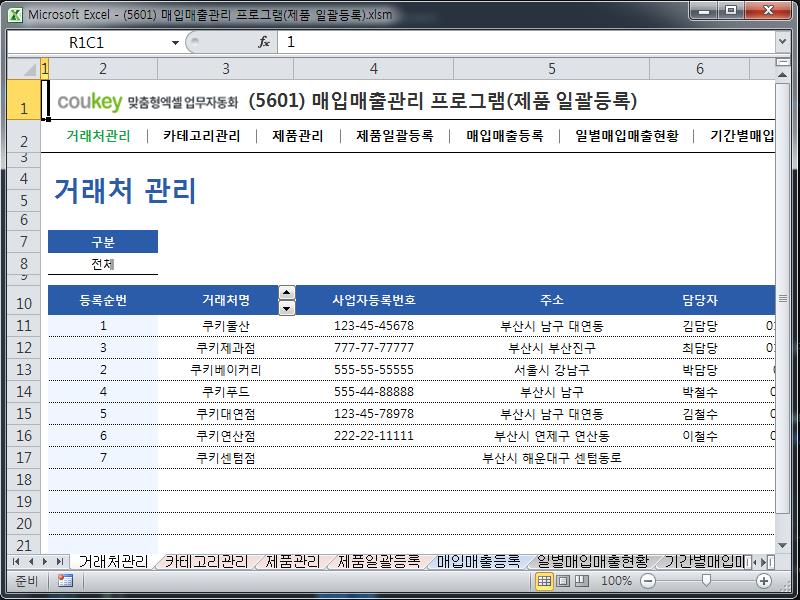The height and width of the screenshot is (600, 800).
Task: Select row header 11
Action: click(x=23, y=326)
